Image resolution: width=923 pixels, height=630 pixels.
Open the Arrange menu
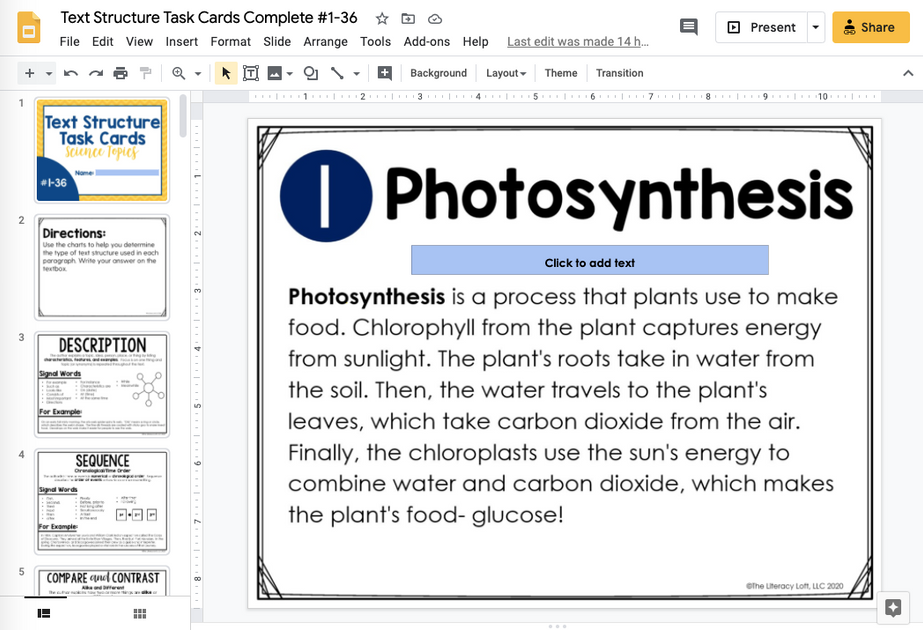point(325,42)
